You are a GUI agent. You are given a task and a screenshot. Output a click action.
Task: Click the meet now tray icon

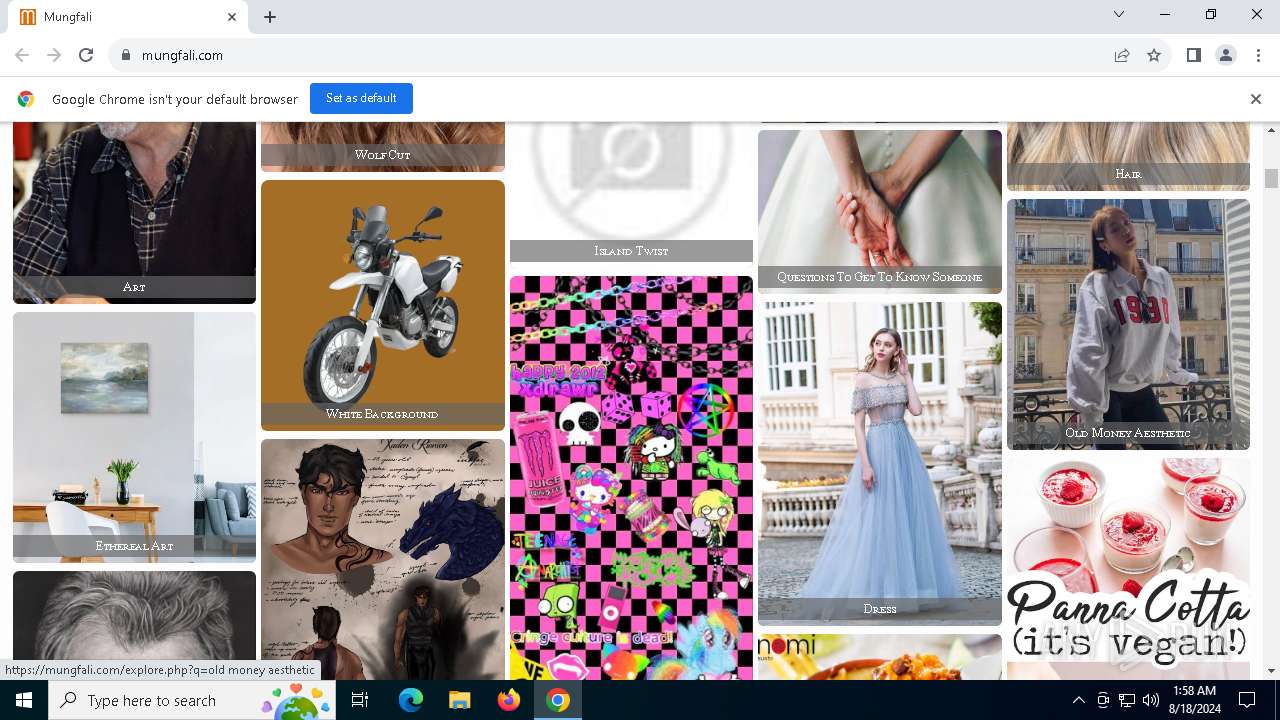click(1103, 700)
